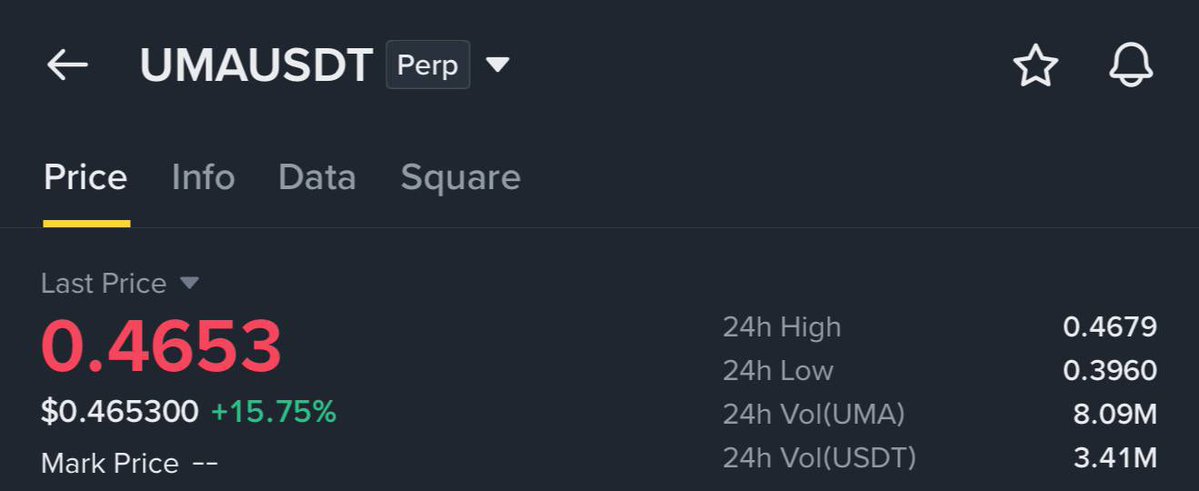Open price alerts via the bell icon

coord(1131,64)
